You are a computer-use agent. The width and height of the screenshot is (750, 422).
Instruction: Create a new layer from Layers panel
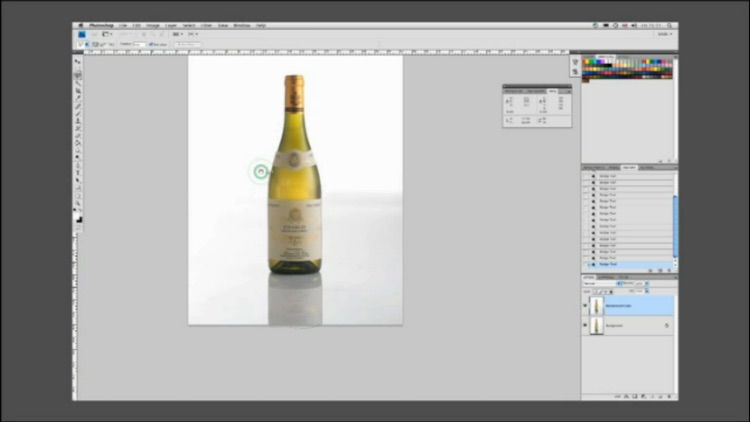click(661, 396)
